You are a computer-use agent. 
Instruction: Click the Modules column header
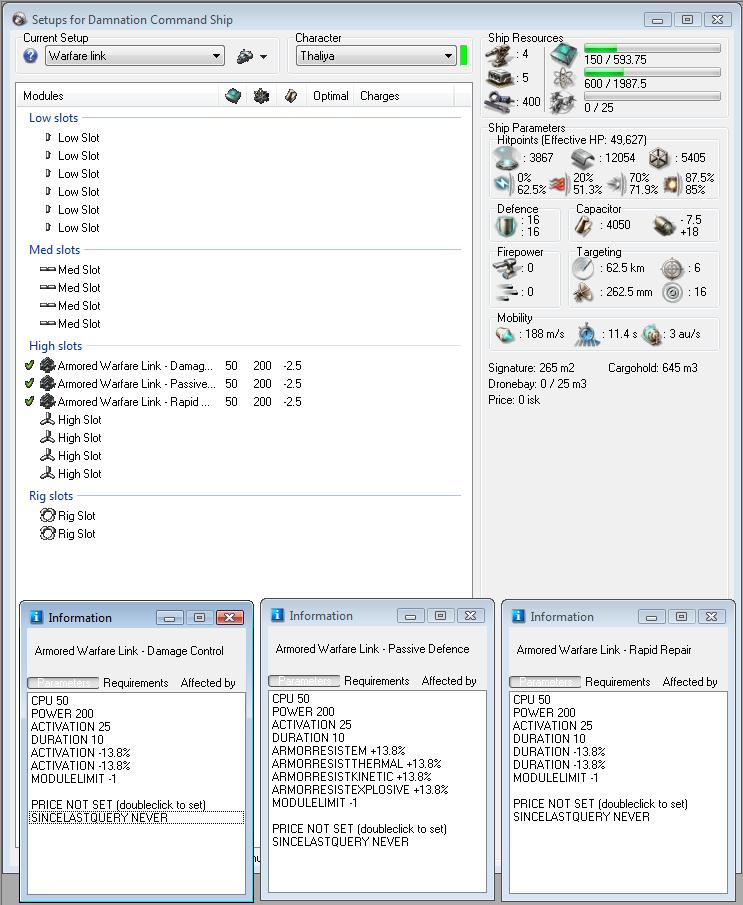(x=43, y=96)
